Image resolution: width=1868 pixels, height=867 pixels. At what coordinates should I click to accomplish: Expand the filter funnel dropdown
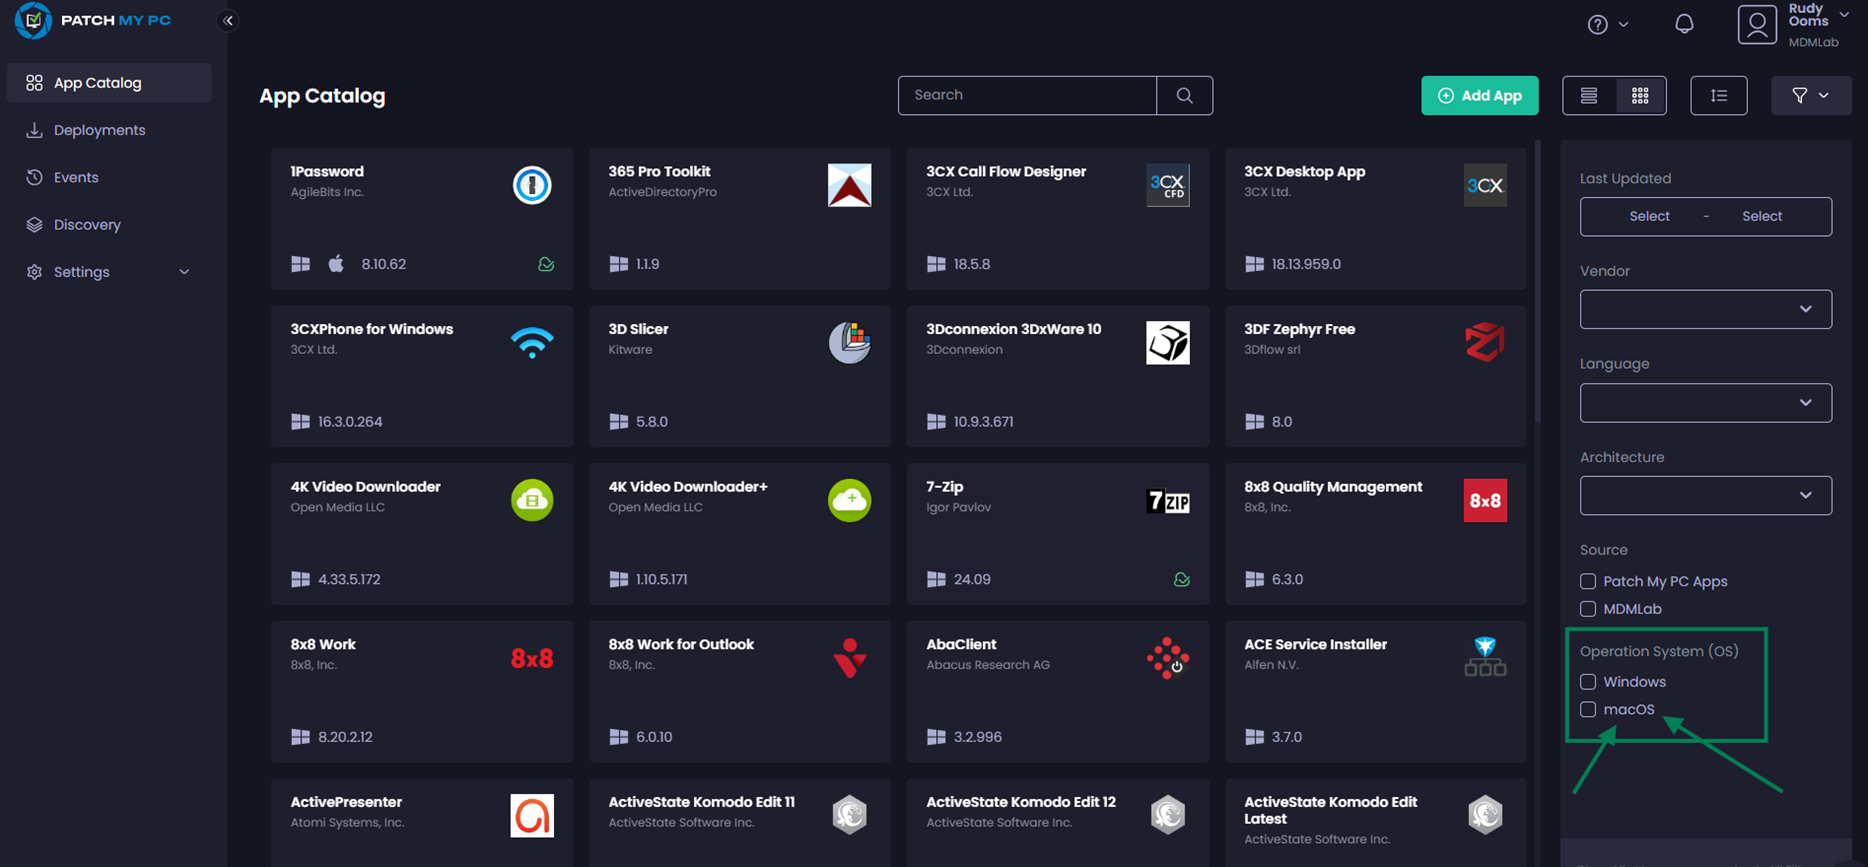coord(1811,95)
